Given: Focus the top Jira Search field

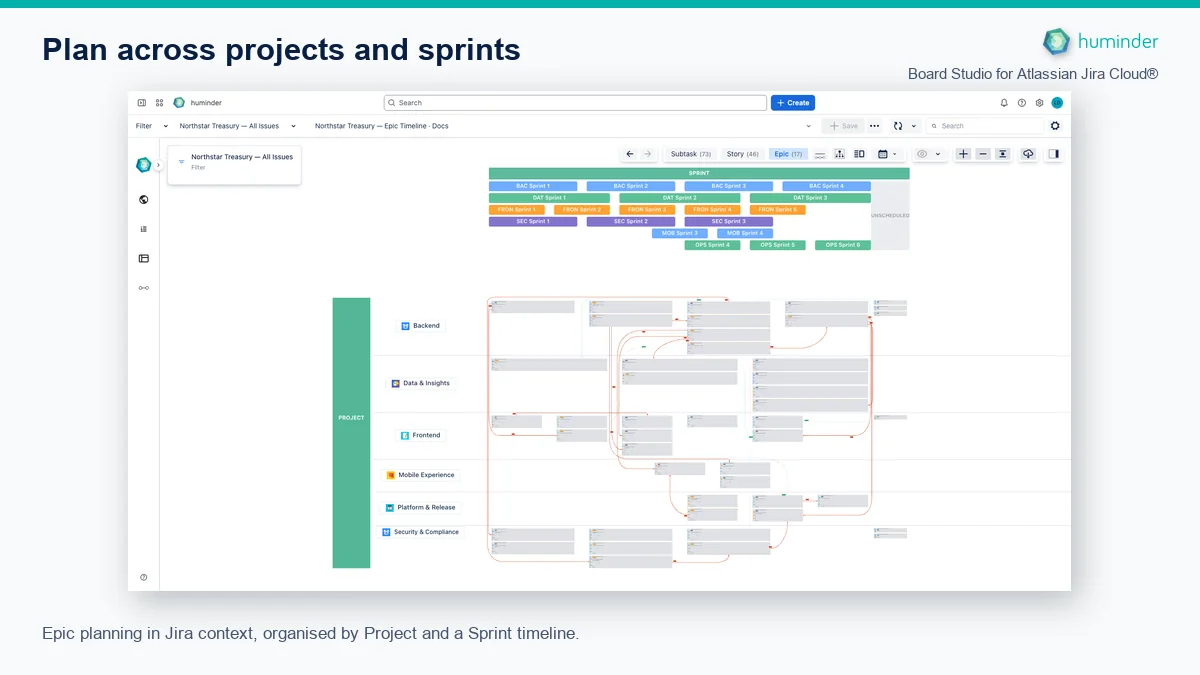Looking at the screenshot, I should pyautogui.click(x=575, y=103).
